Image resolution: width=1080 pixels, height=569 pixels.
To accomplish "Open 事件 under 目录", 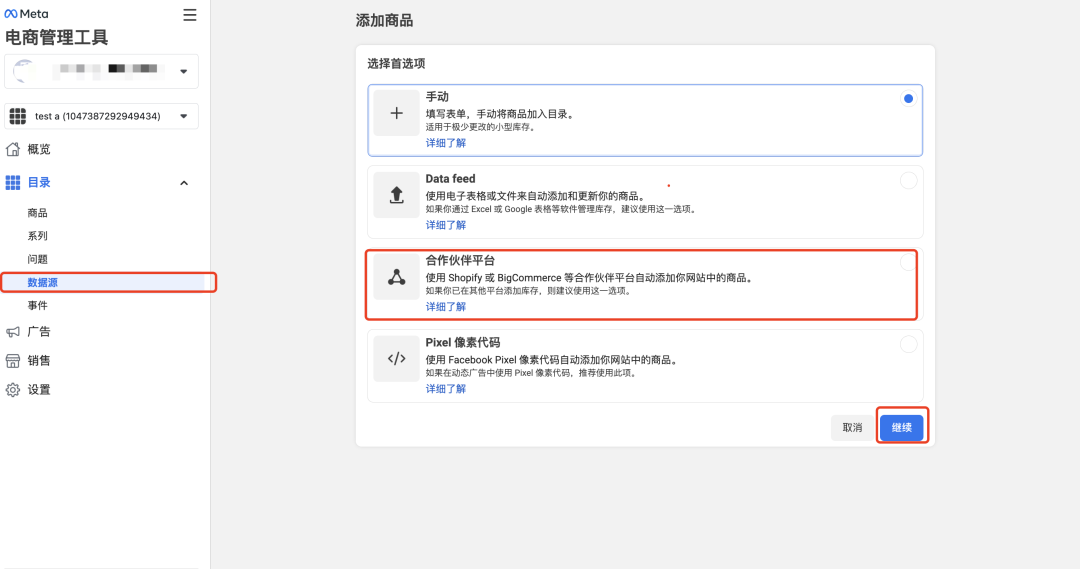I will [37, 305].
